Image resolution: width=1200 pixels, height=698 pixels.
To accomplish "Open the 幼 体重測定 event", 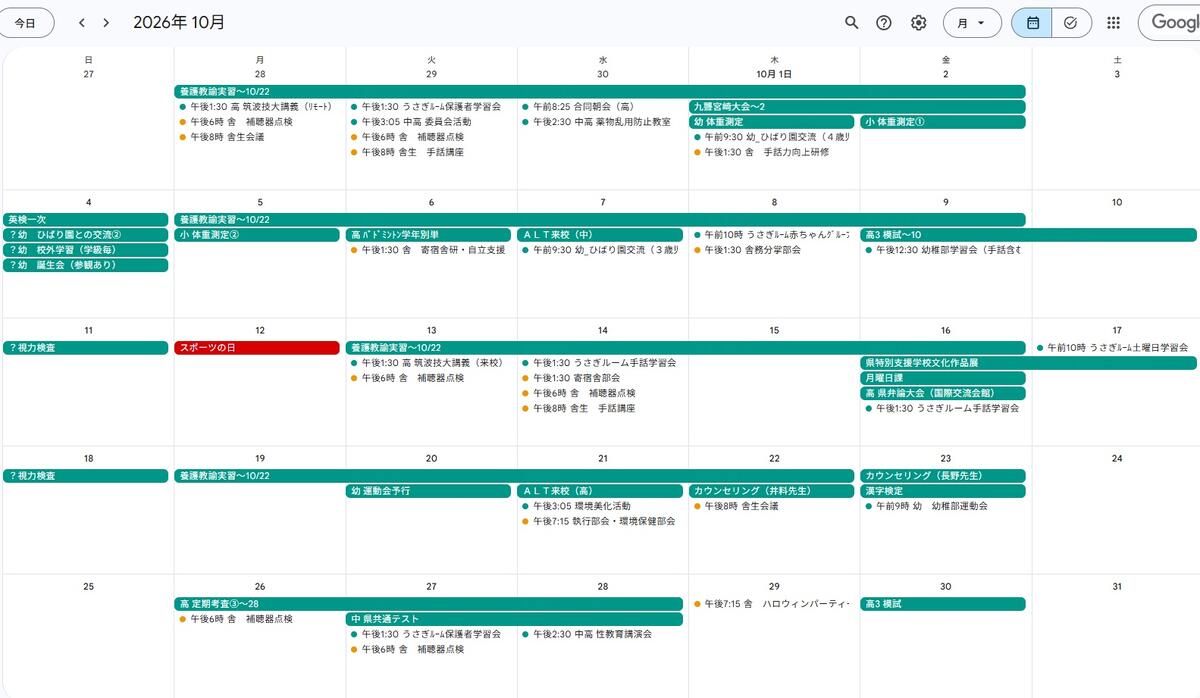I will pos(772,122).
